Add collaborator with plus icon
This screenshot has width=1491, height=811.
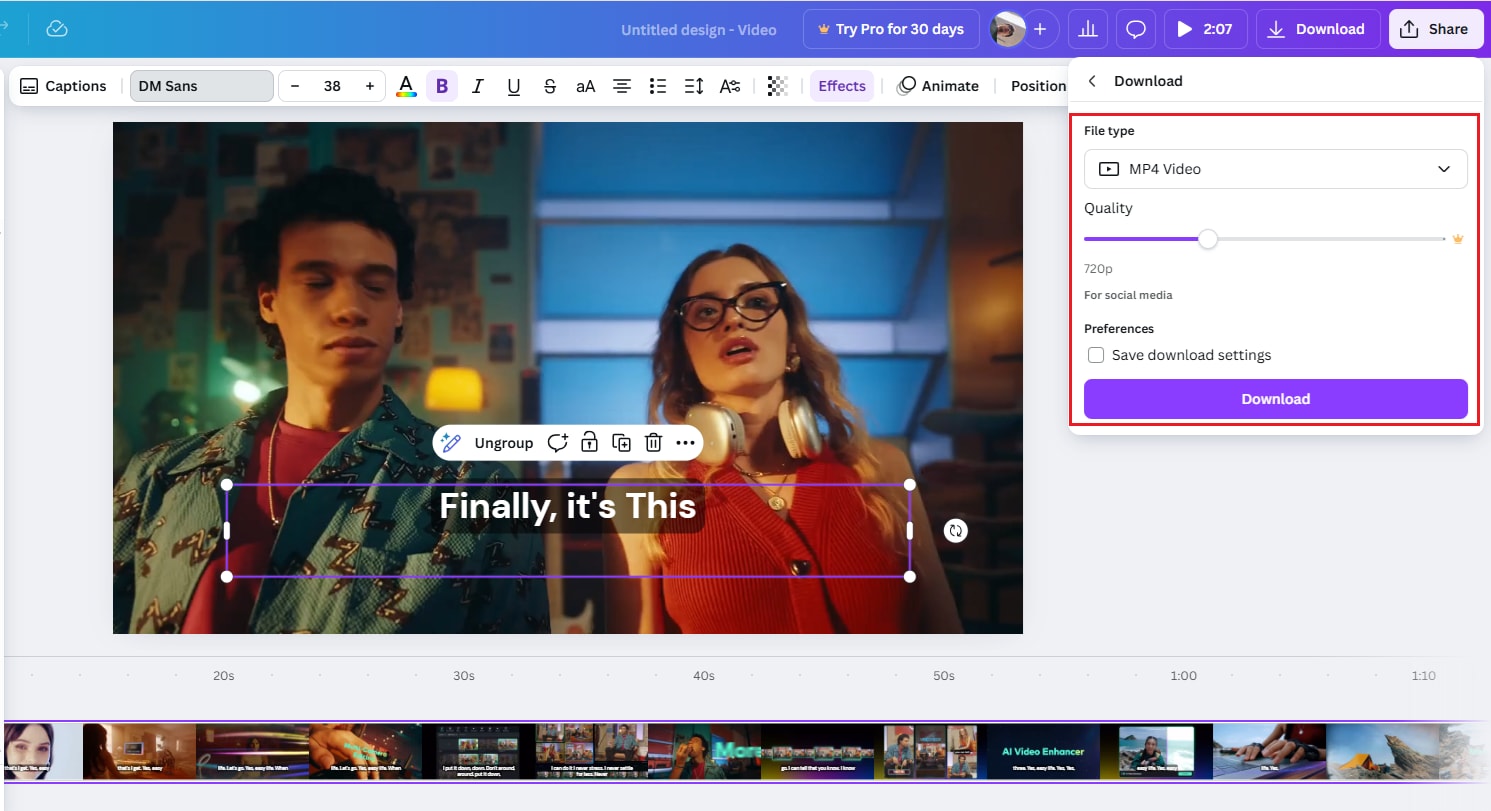(x=1040, y=29)
